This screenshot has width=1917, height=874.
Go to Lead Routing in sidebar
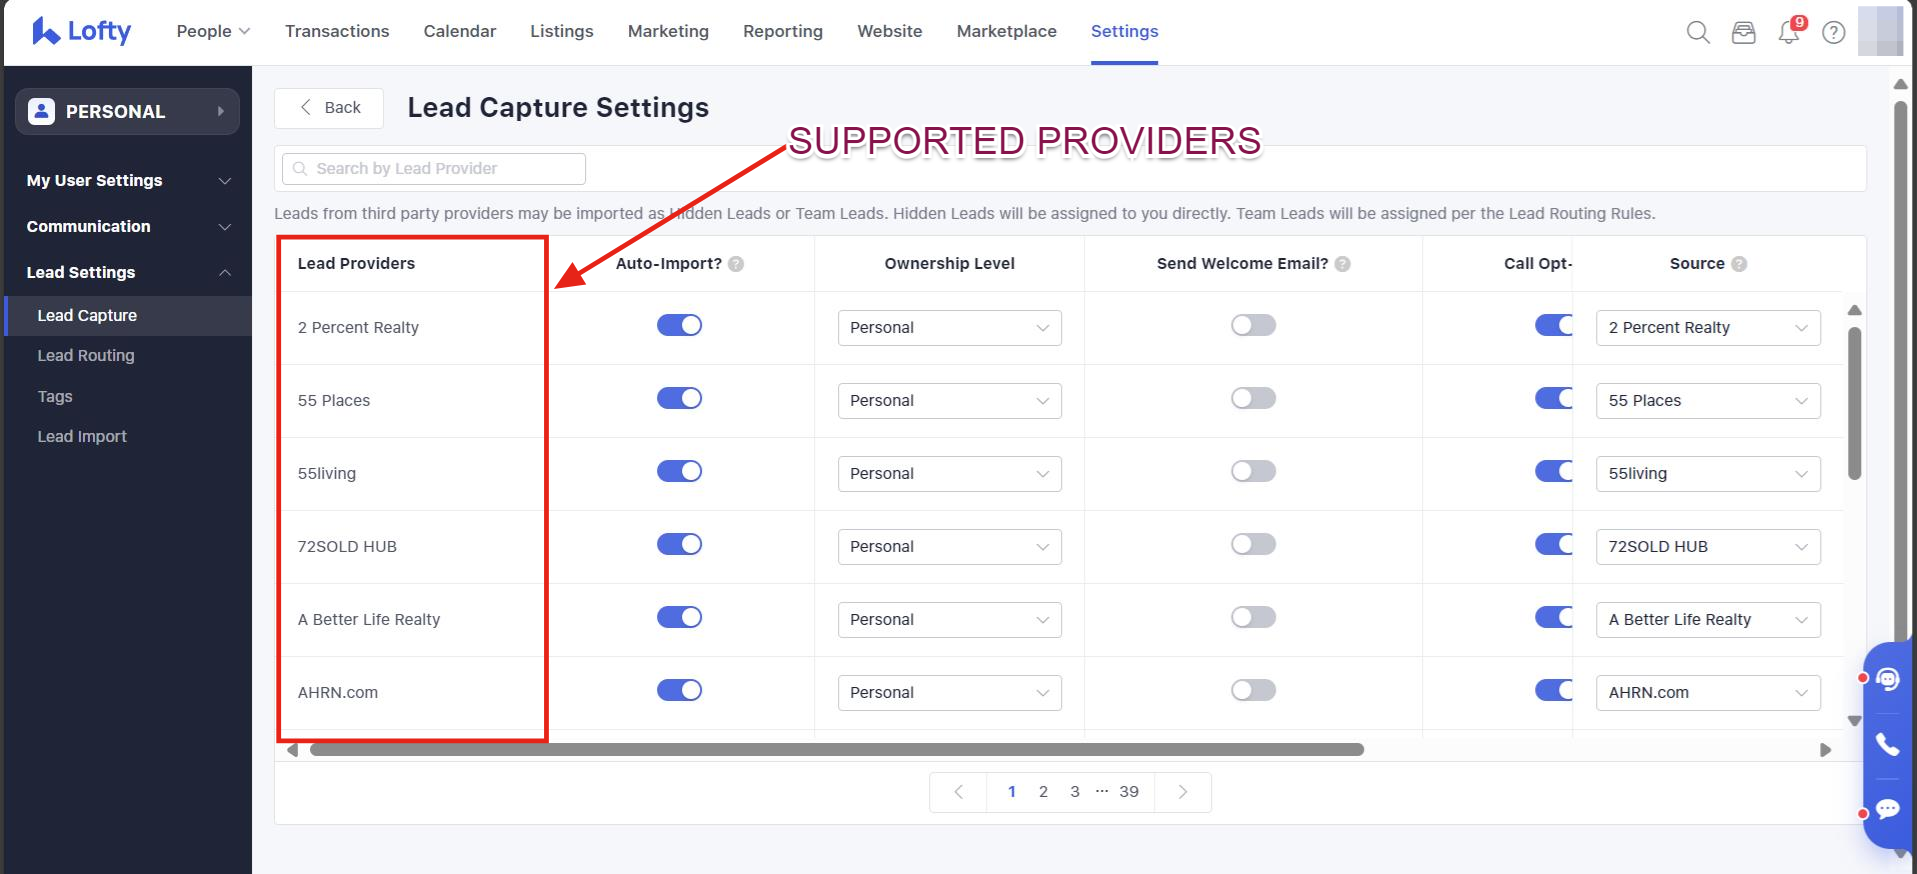[x=86, y=356]
